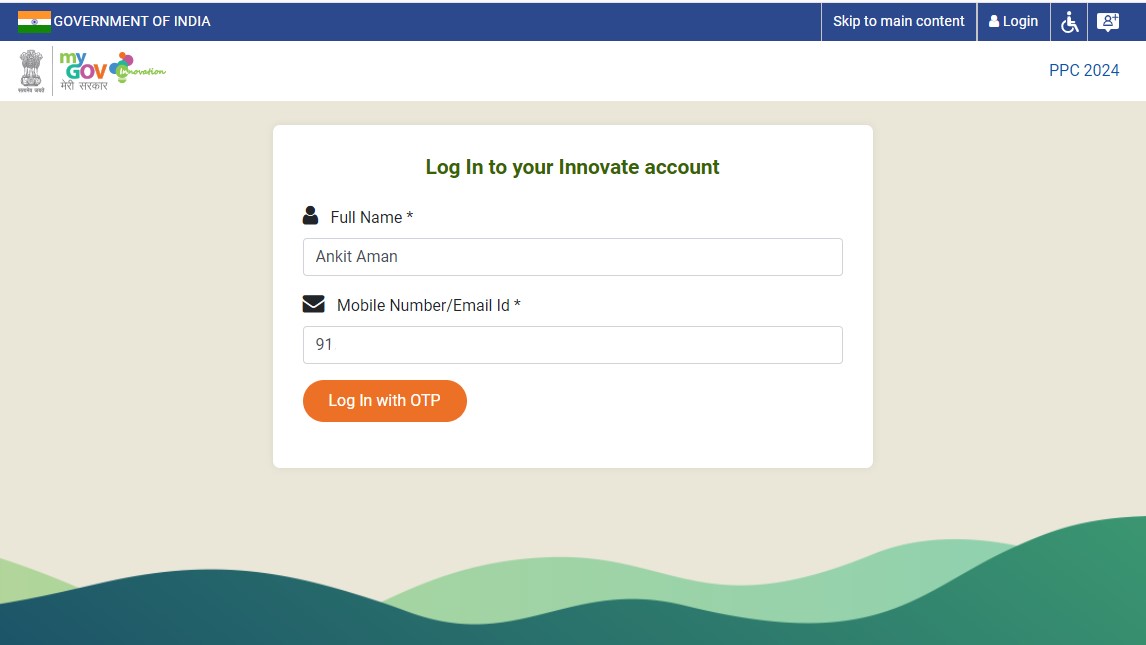Focus the Mobile Number/Email Id field
Screen dimensions: 1146x645
(x=572, y=345)
